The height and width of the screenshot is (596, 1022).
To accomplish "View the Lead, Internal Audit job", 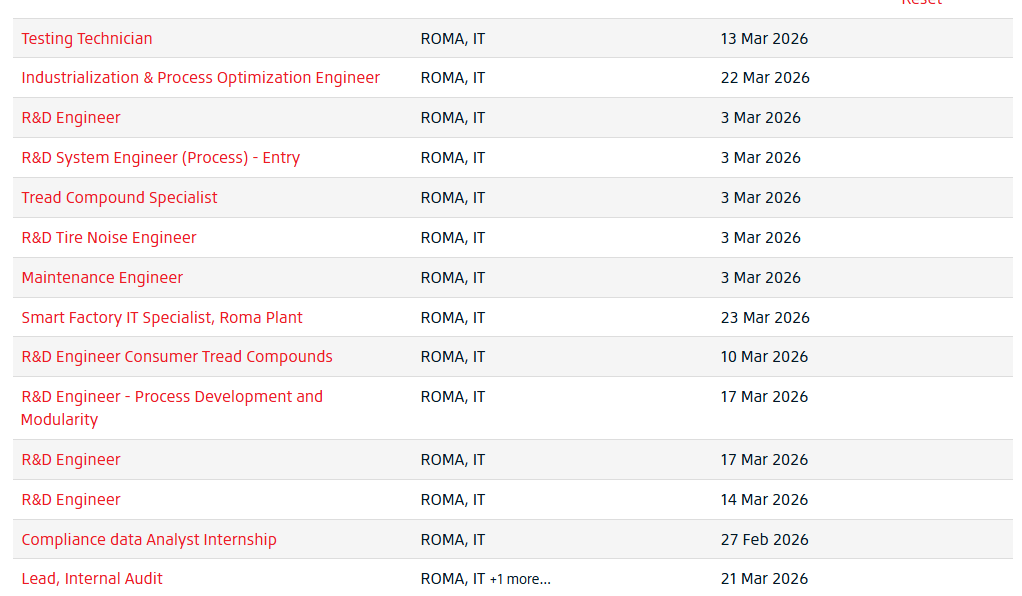I will [x=92, y=579].
